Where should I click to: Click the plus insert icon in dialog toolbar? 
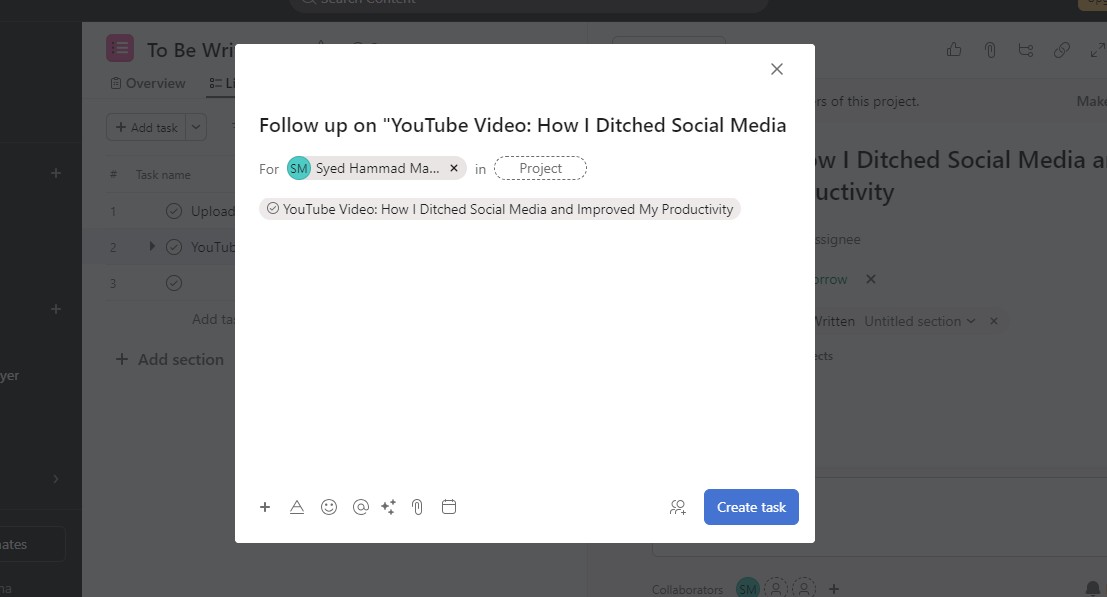click(265, 507)
